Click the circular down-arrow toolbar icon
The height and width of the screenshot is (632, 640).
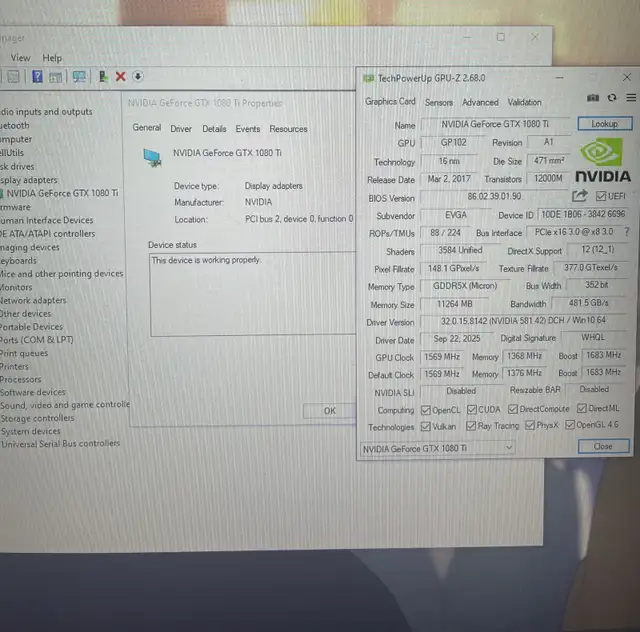click(x=138, y=76)
